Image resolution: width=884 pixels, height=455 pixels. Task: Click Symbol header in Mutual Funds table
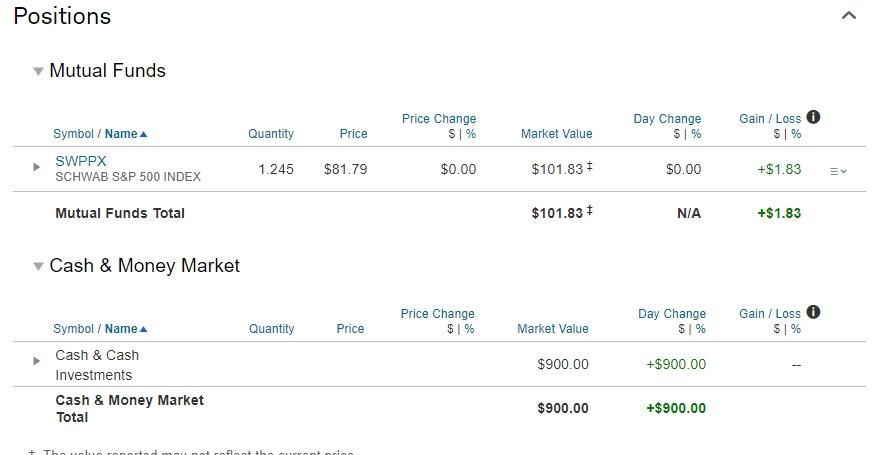[x=72, y=134]
